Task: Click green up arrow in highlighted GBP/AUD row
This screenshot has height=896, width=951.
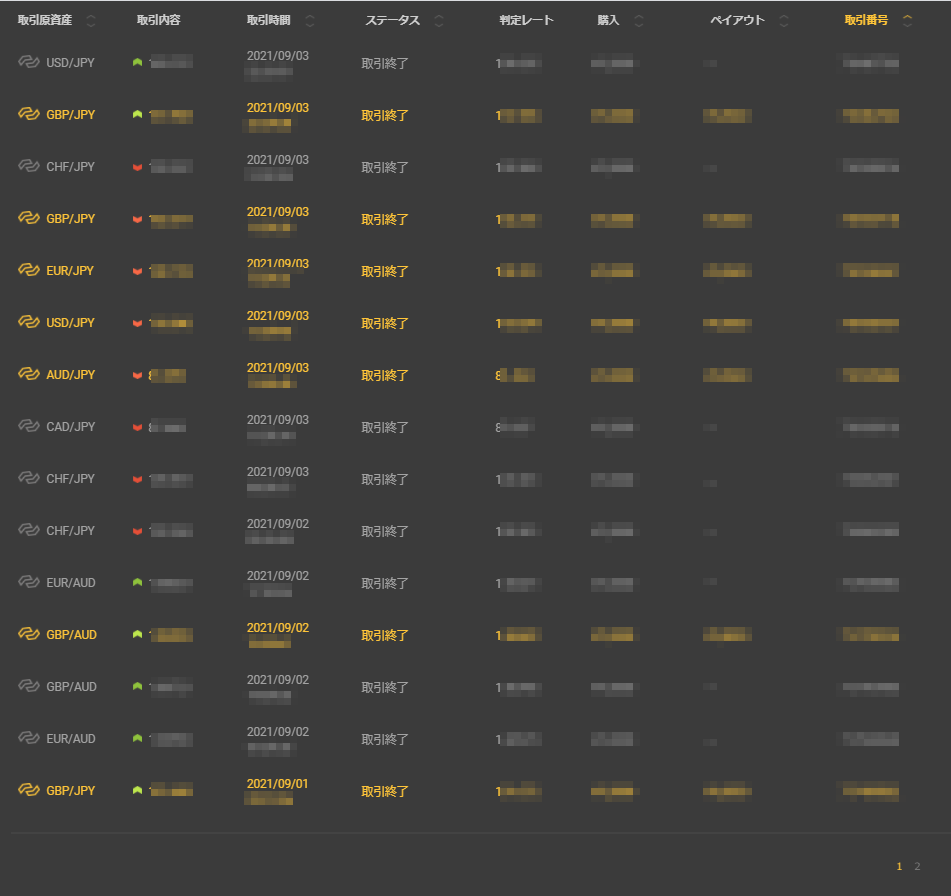Action: (137, 635)
